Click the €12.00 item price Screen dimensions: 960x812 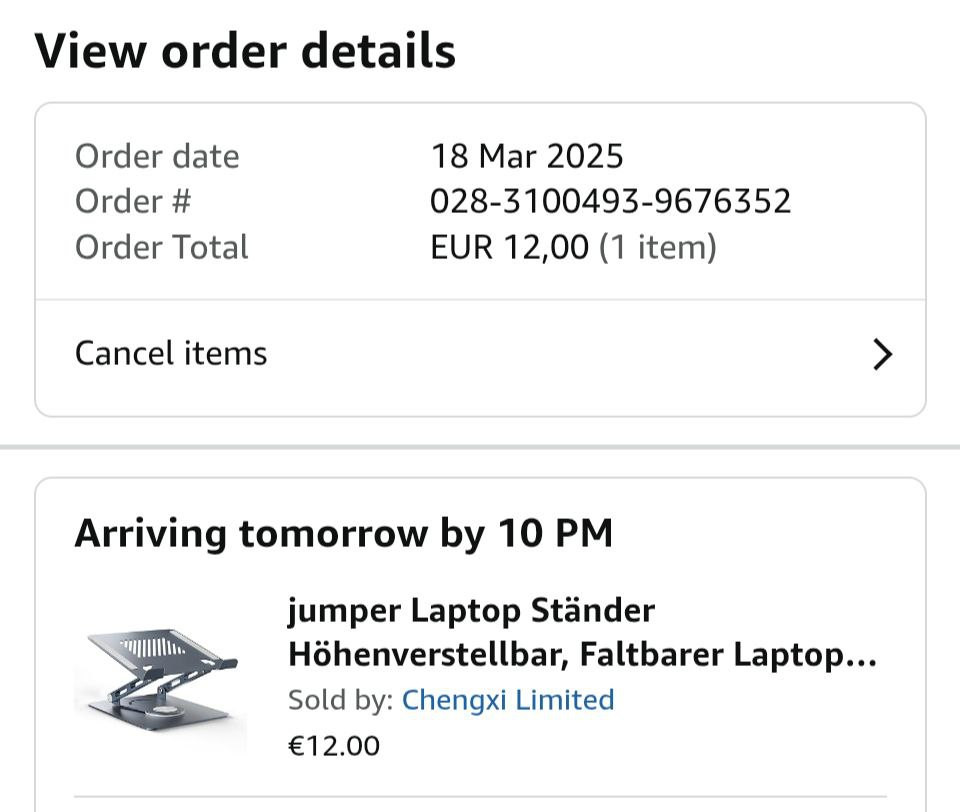click(334, 746)
